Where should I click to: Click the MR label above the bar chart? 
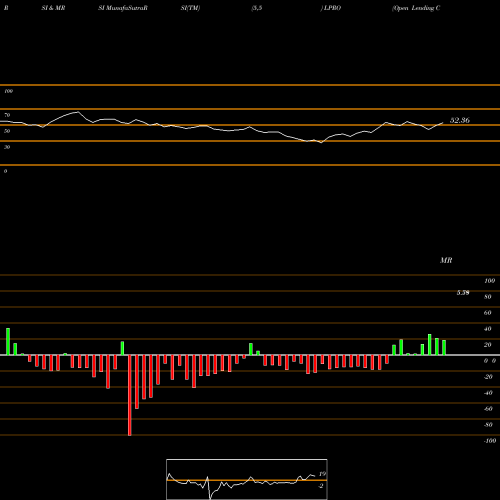pos(446,260)
